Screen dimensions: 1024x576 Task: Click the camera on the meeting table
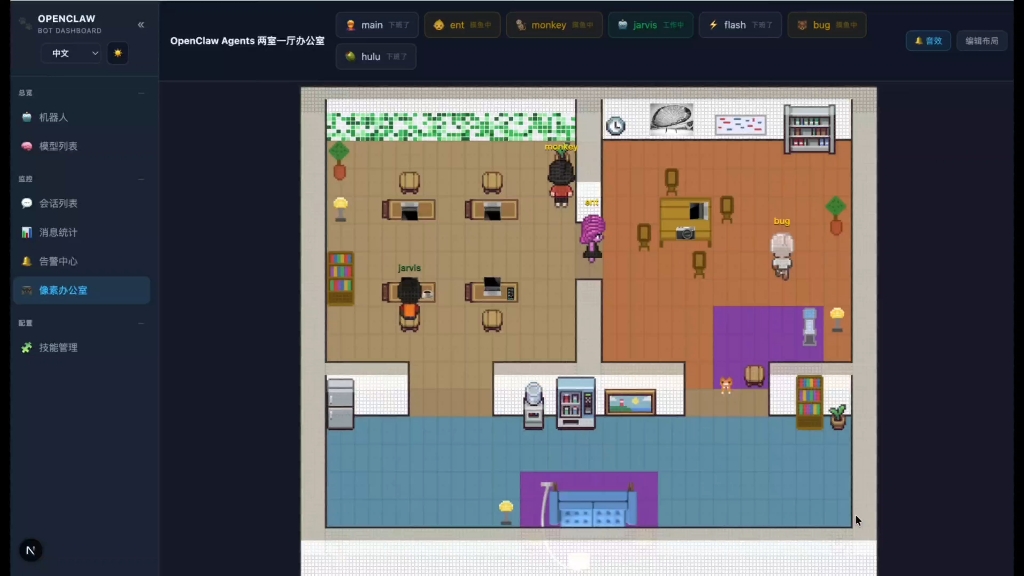(685, 233)
